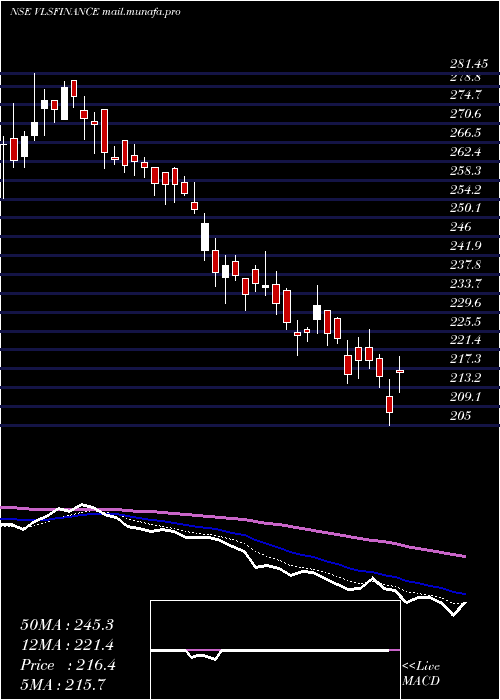Click the 254.2 price axis label
The height and width of the screenshot is (700, 500).
pyautogui.click(x=466, y=190)
